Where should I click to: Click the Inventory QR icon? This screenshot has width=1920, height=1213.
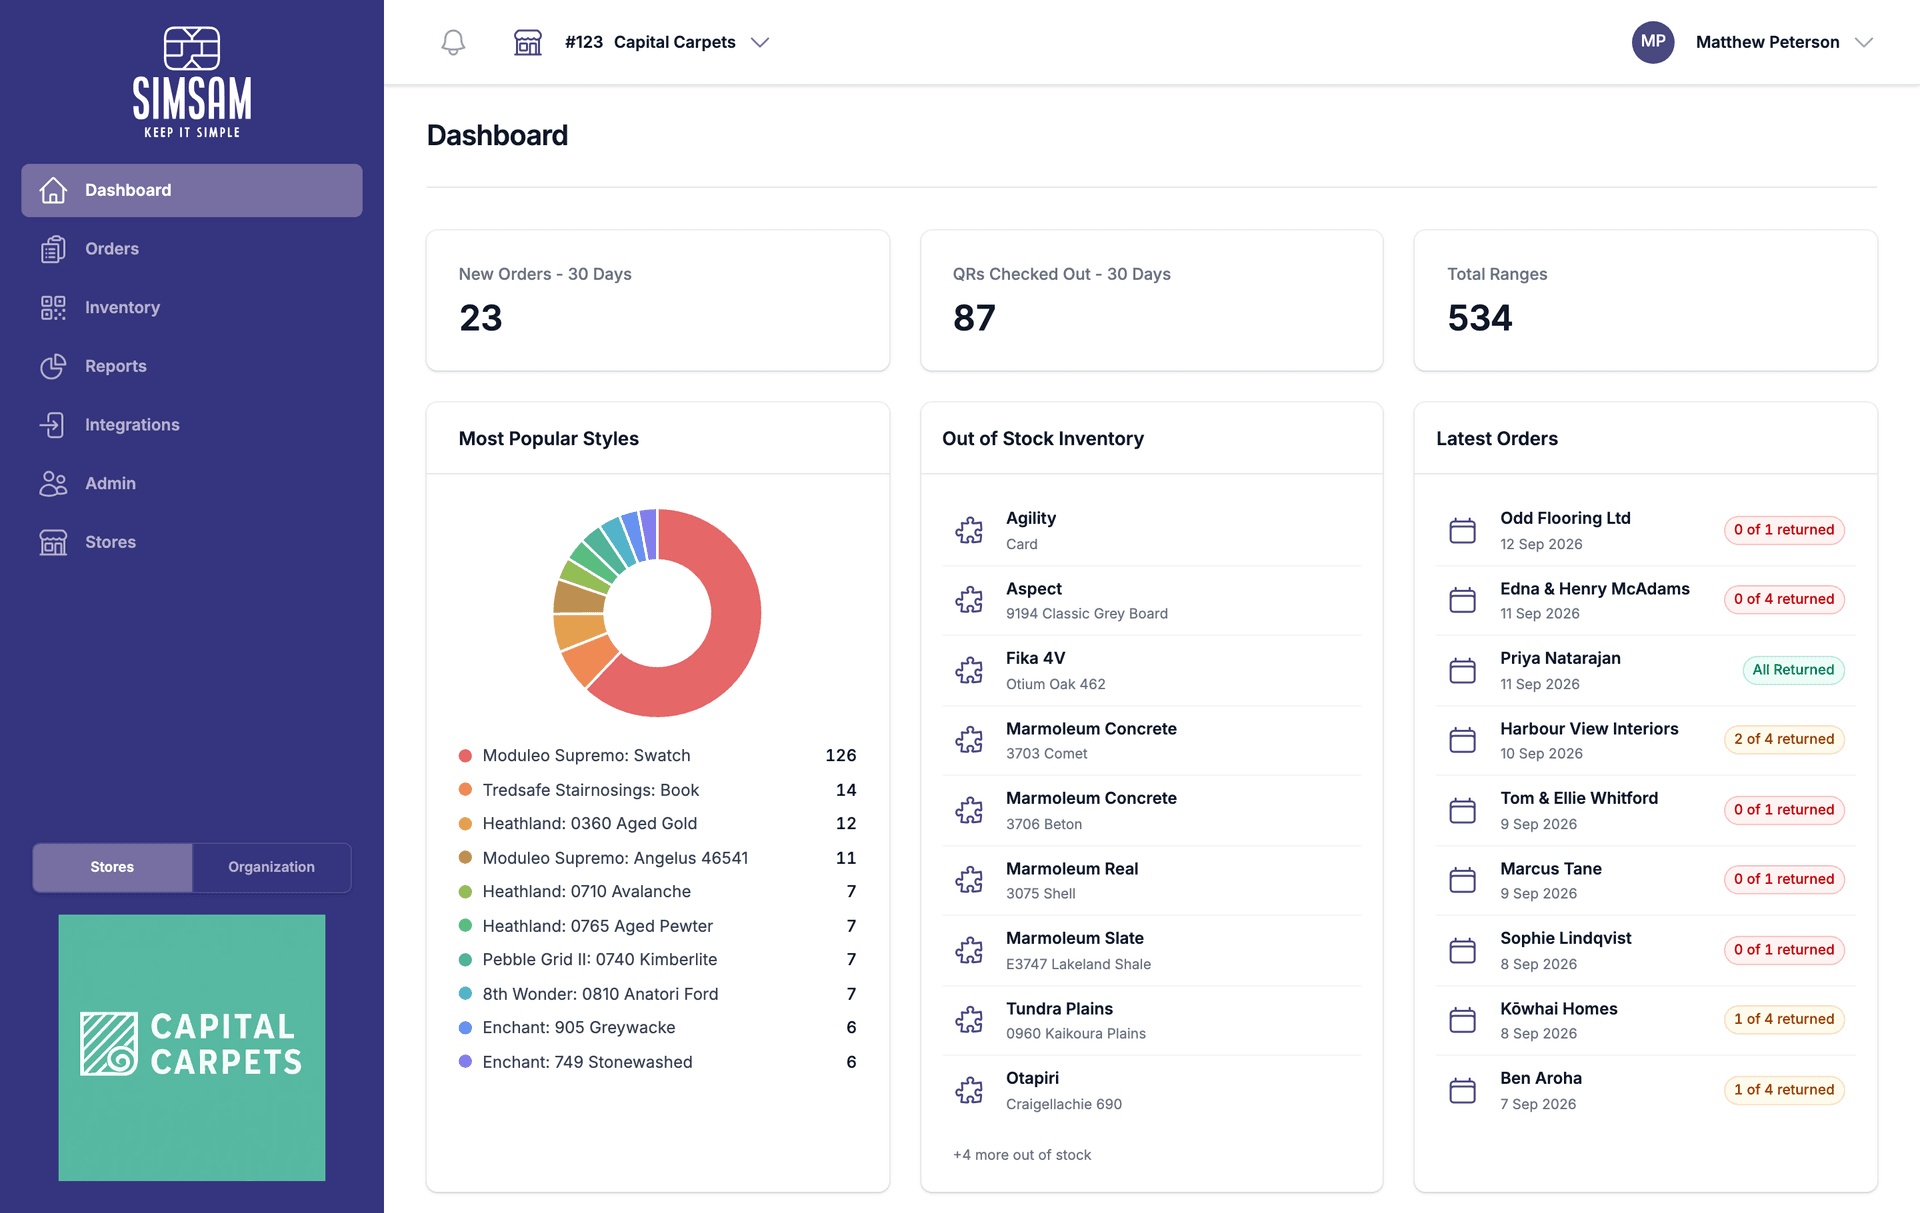point(53,307)
